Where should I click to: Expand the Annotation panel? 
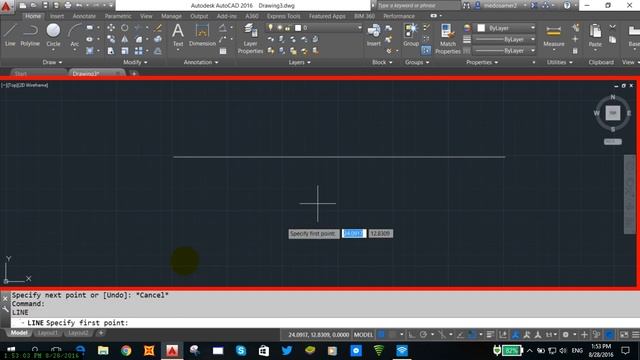click(201, 62)
